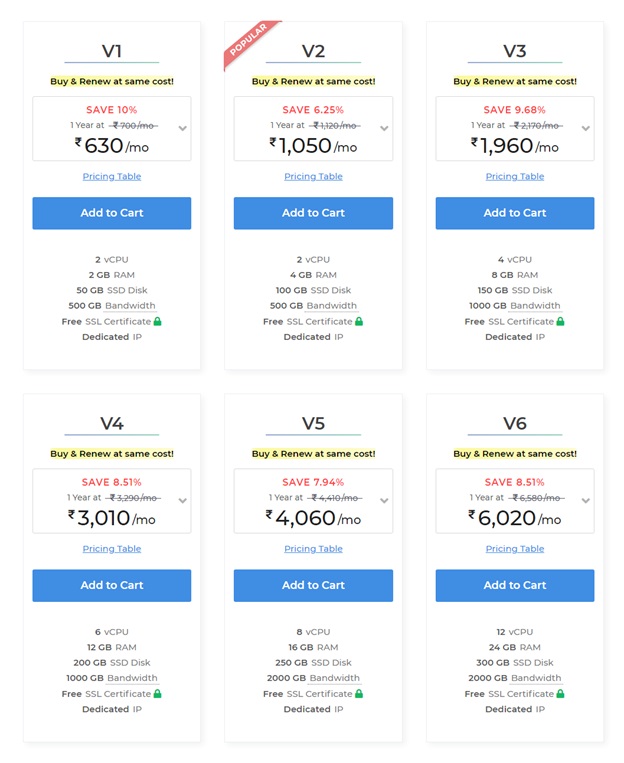Image resolution: width=624 pixels, height=763 pixels.
Task: Click the green SSL lock icon in V1
Action: coord(157,321)
